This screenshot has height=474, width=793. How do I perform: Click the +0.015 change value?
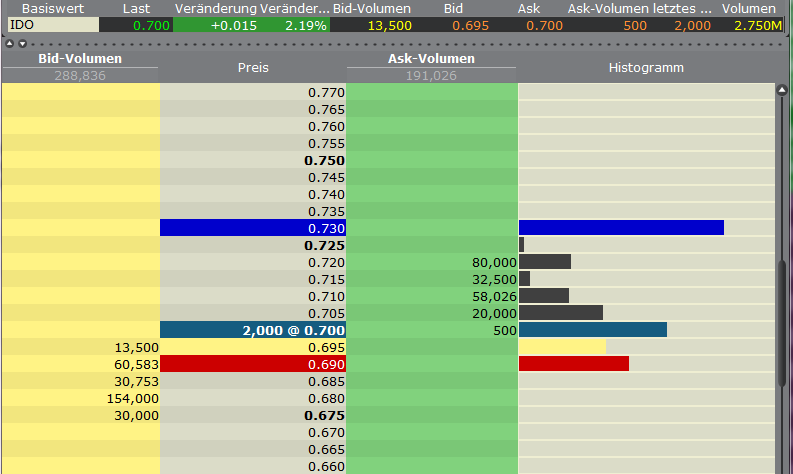(x=234, y=25)
